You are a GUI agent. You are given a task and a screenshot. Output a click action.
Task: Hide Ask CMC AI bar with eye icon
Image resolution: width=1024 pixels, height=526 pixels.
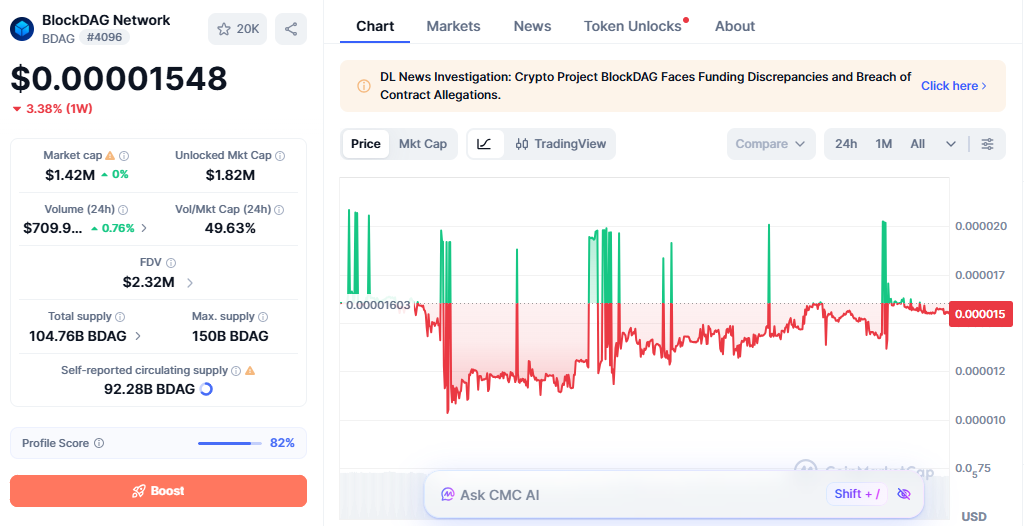pyautogui.click(x=904, y=494)
